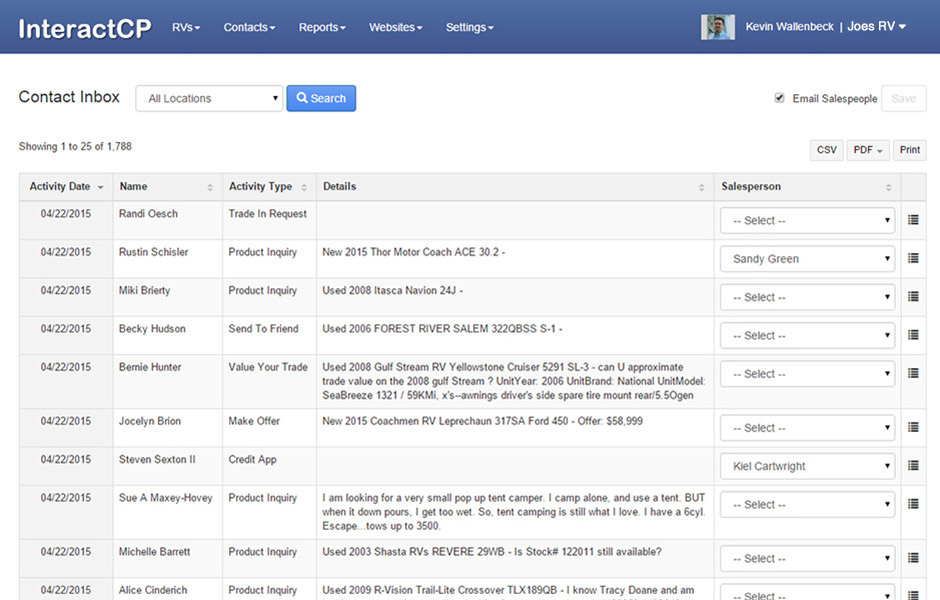Click the name Becky Hudson

pyautogui.click(x=152, y=328)
